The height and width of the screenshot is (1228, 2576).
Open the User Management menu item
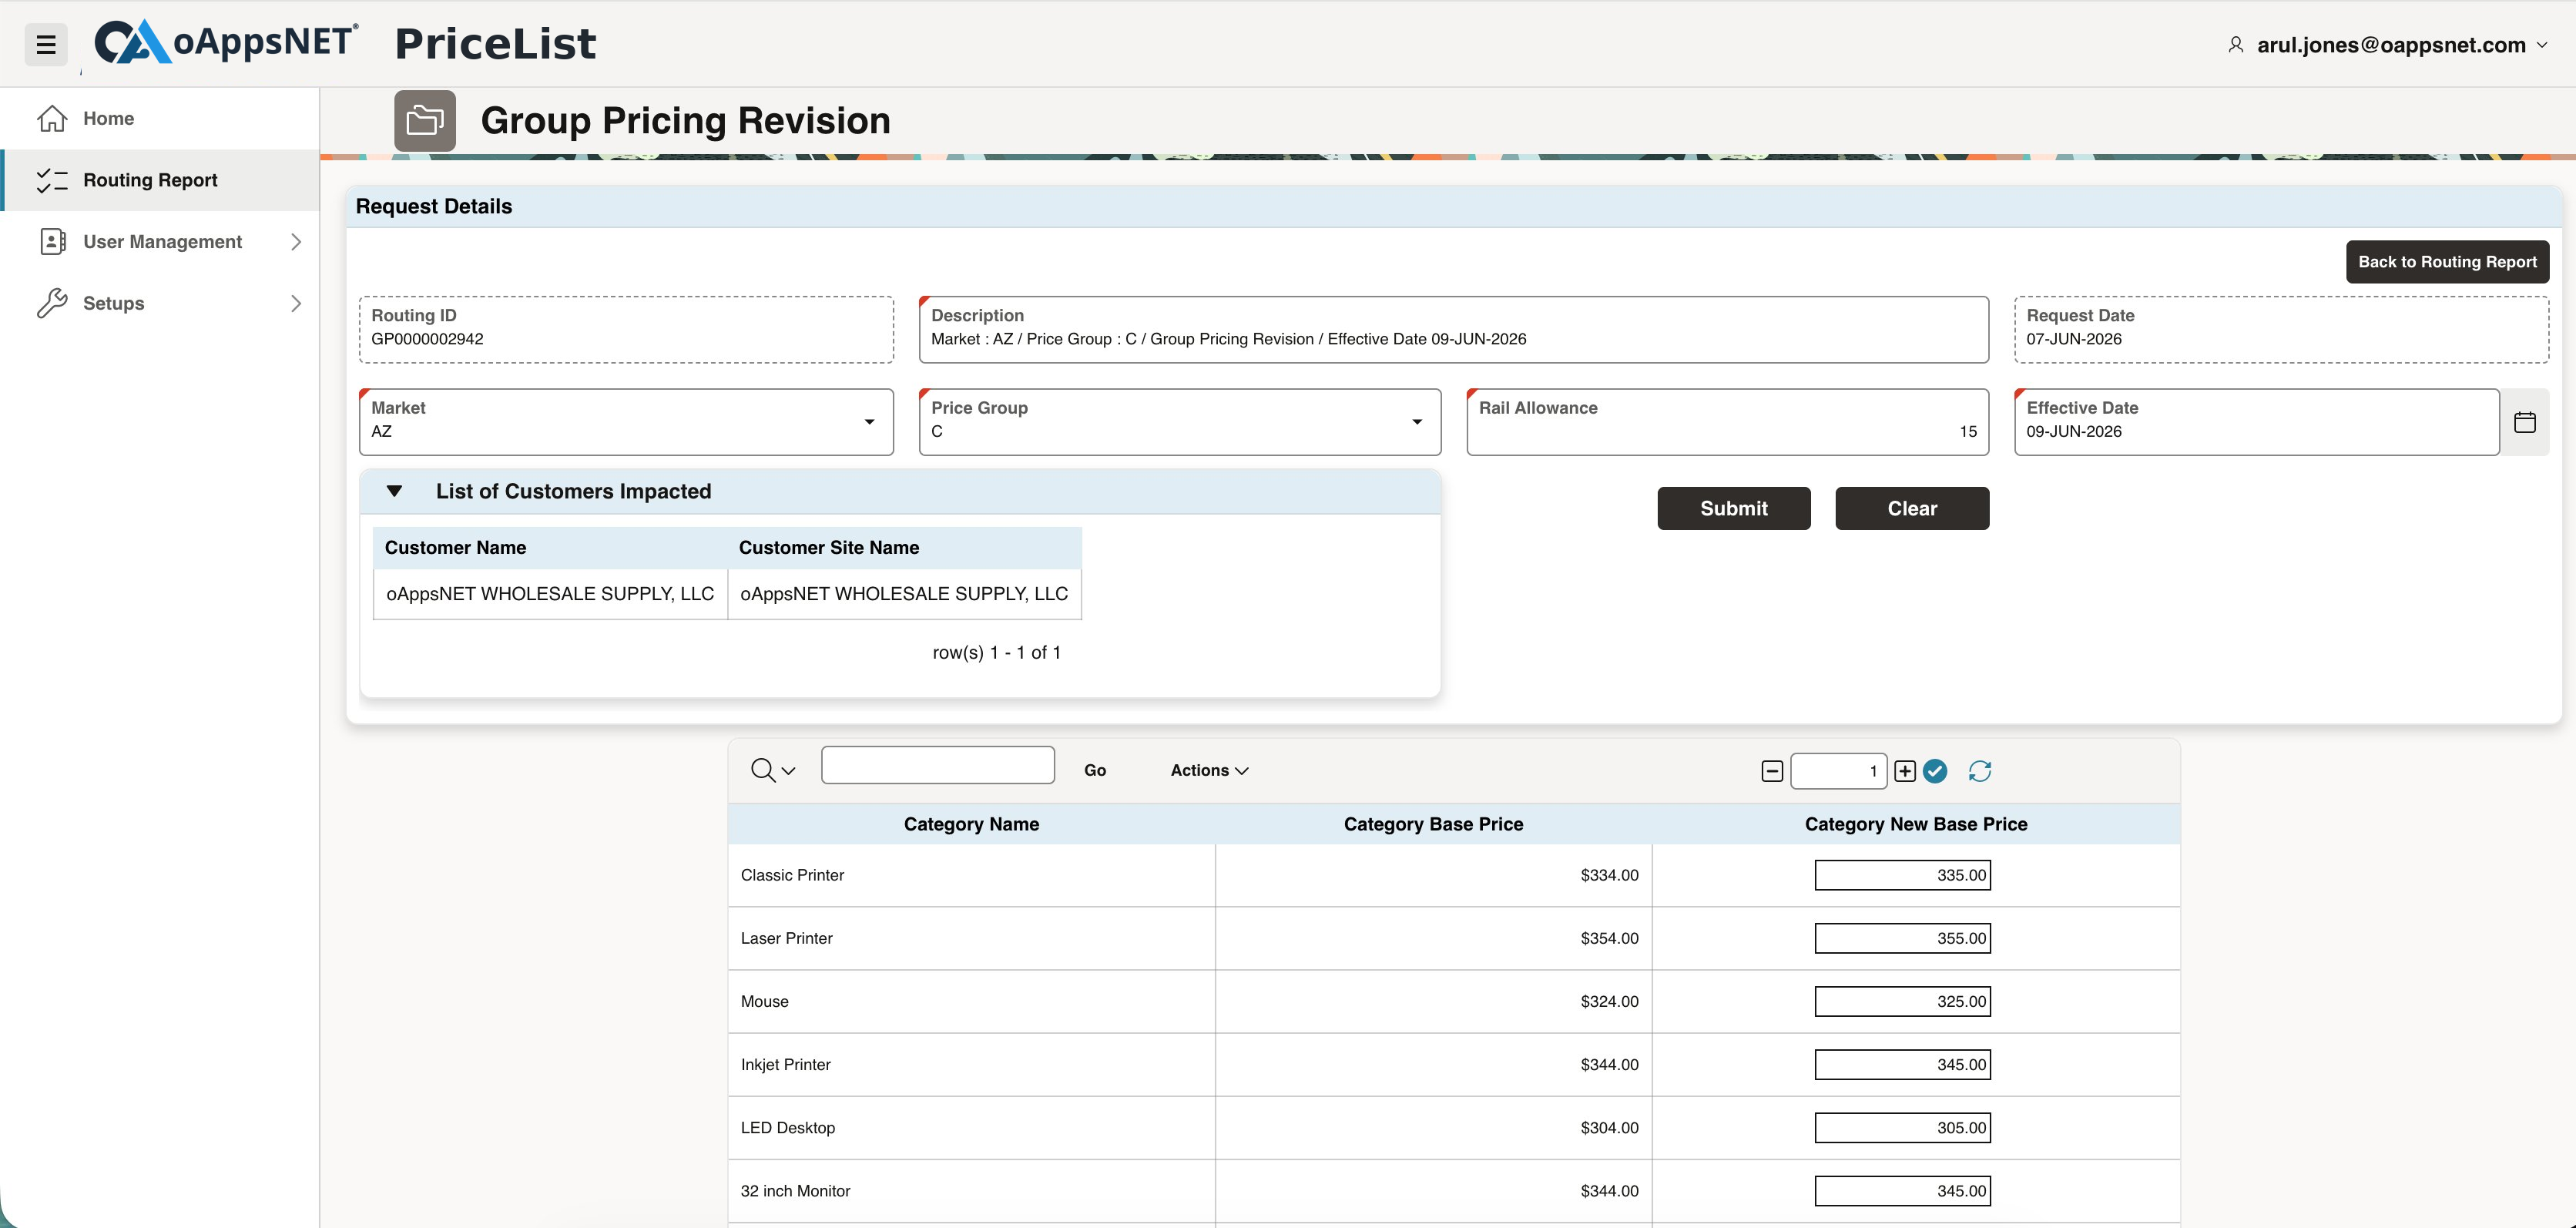[160, 241]
